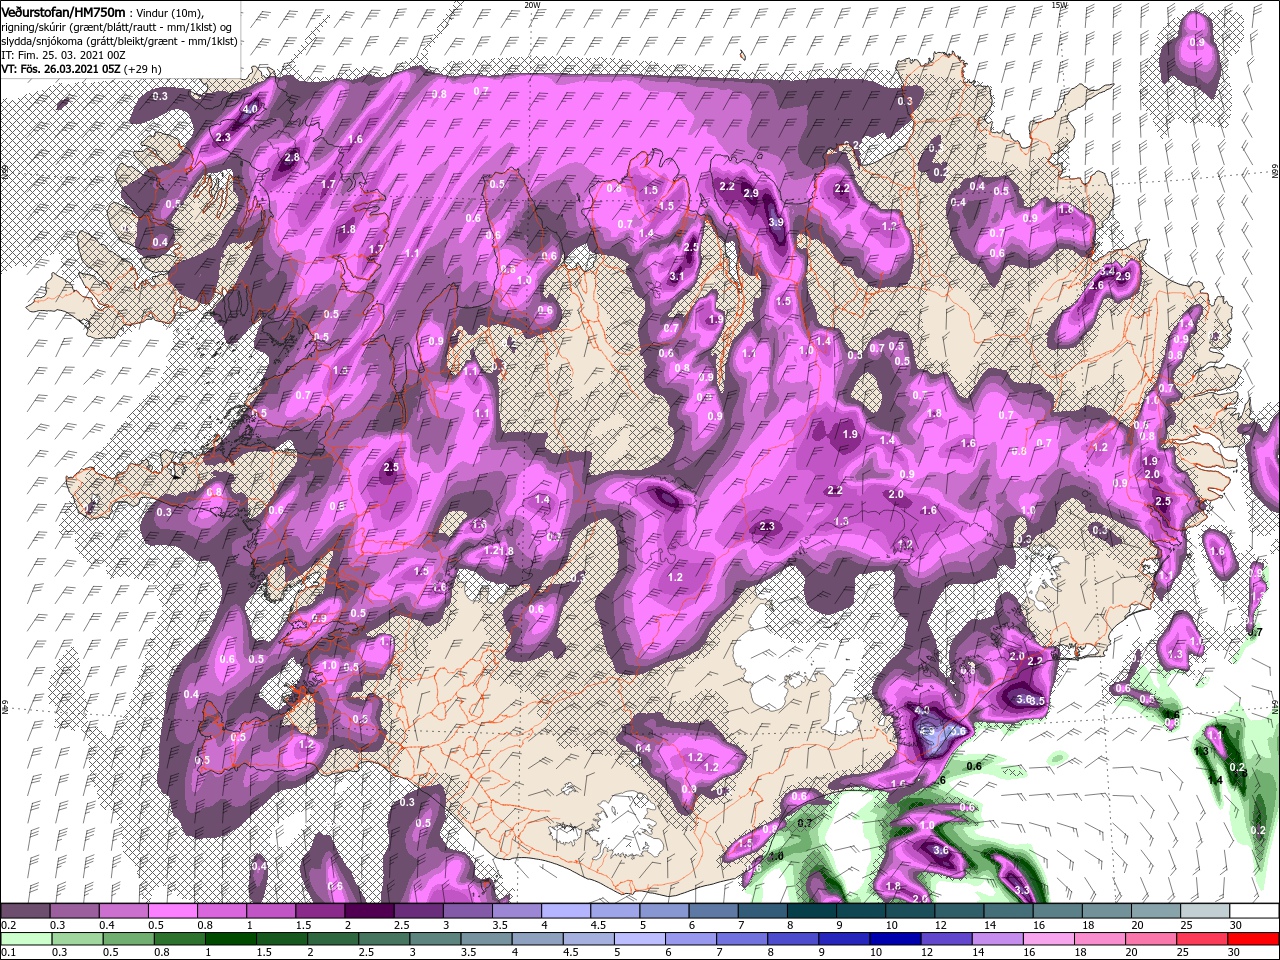This screenshot has height=960, width=1280.
Task: Click the crimson rain swatch between 25 and 30
Action: pyautogui.click(x=1202, y=939)
